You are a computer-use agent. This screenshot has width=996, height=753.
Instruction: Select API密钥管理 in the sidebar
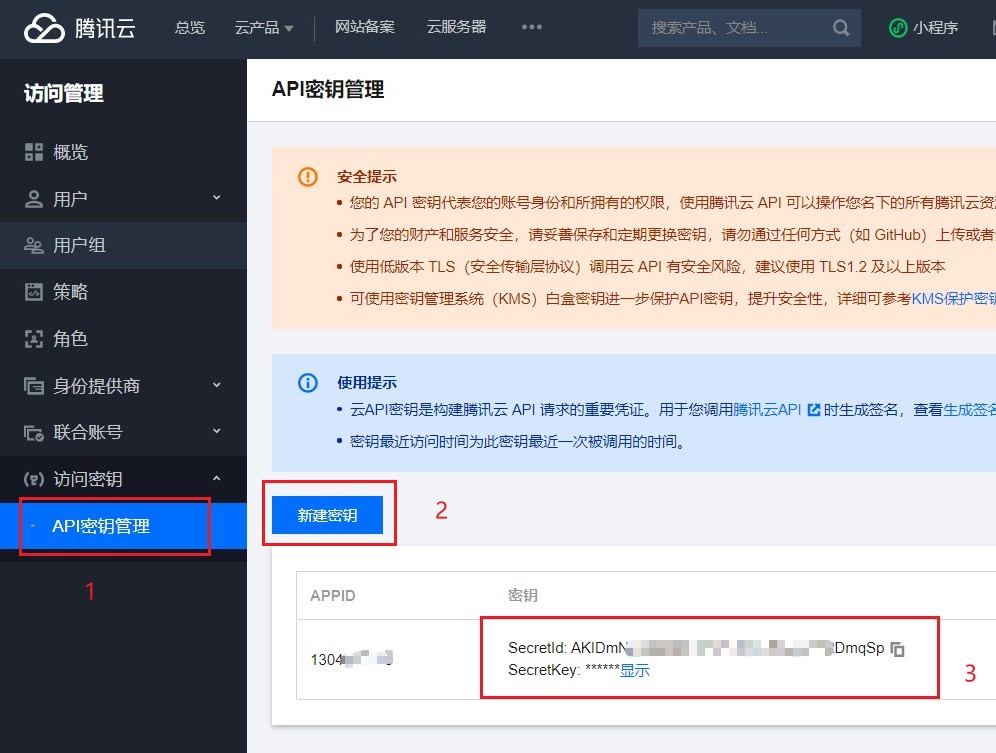click(123, 526)
